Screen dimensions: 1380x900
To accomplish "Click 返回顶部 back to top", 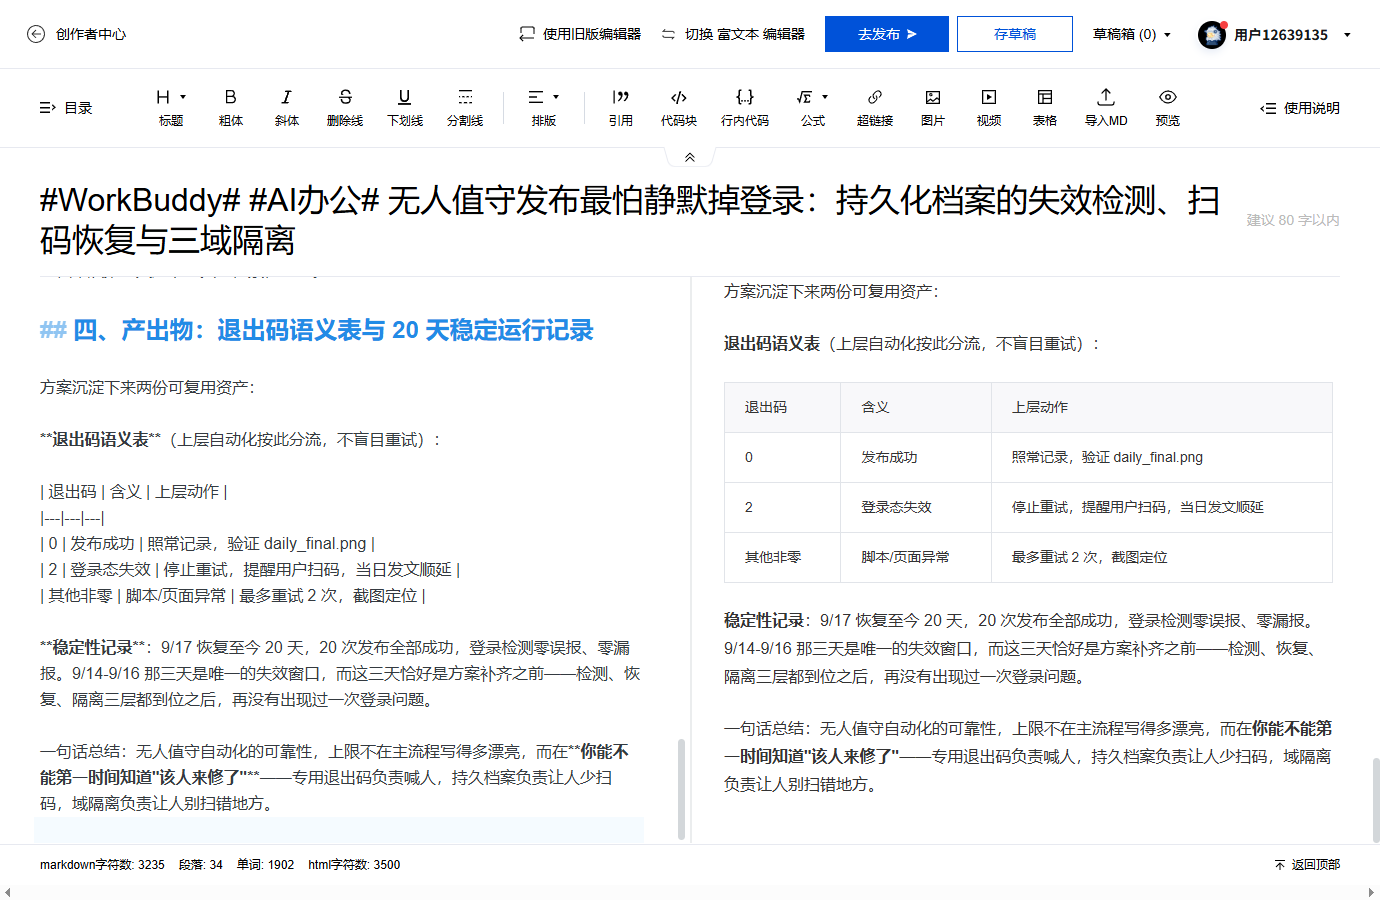I will click(1307, 865).
